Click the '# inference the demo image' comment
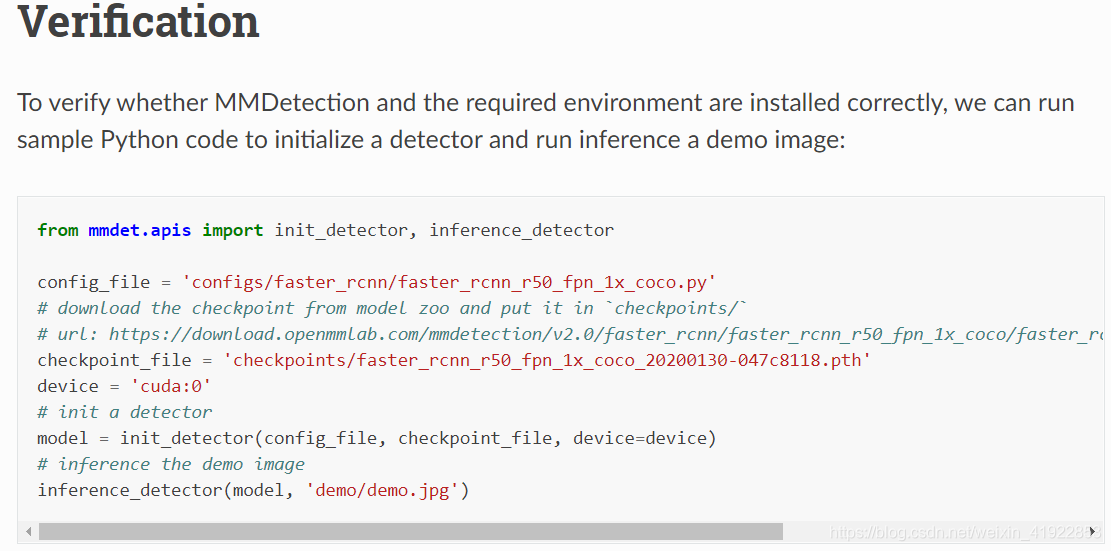The image size is (1111, 551). pos(171,464)
